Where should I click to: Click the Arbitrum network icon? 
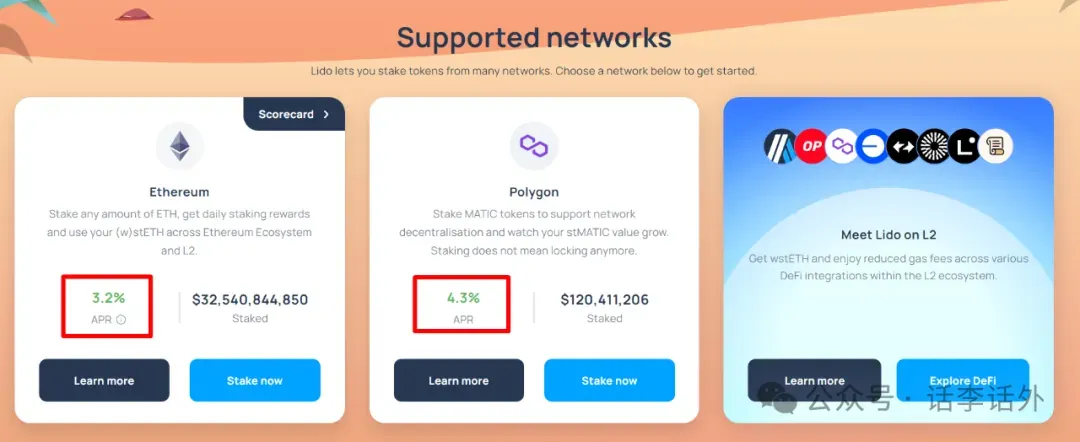point(780,146)
